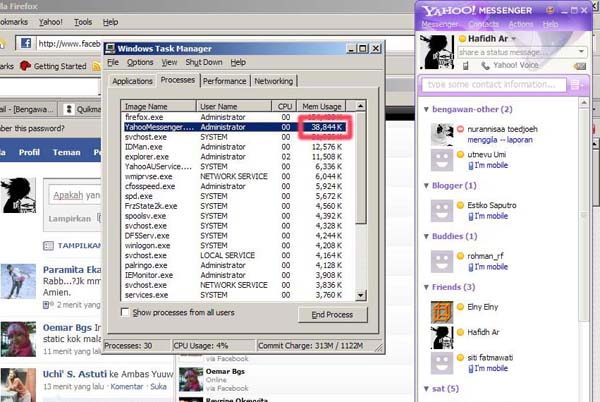Click the Mem Usage column header
Viewport: 600px width, 402px height.
321,106
